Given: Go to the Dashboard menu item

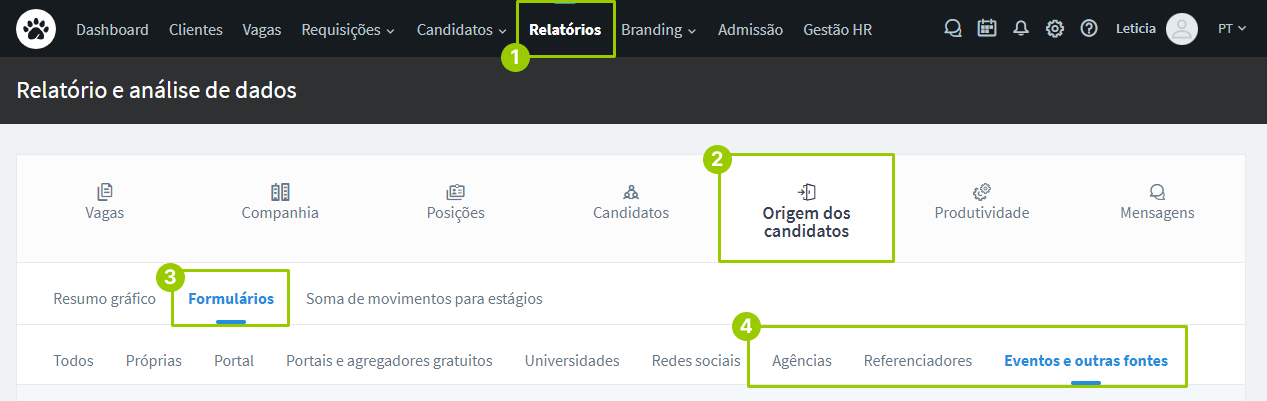Looking at the screenshot, I should pyautogui.click(x=112, y=30).
